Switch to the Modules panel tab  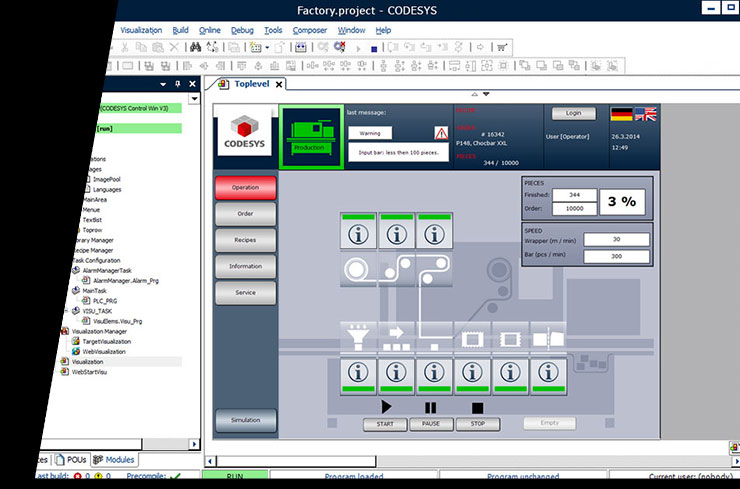point(113,459)
